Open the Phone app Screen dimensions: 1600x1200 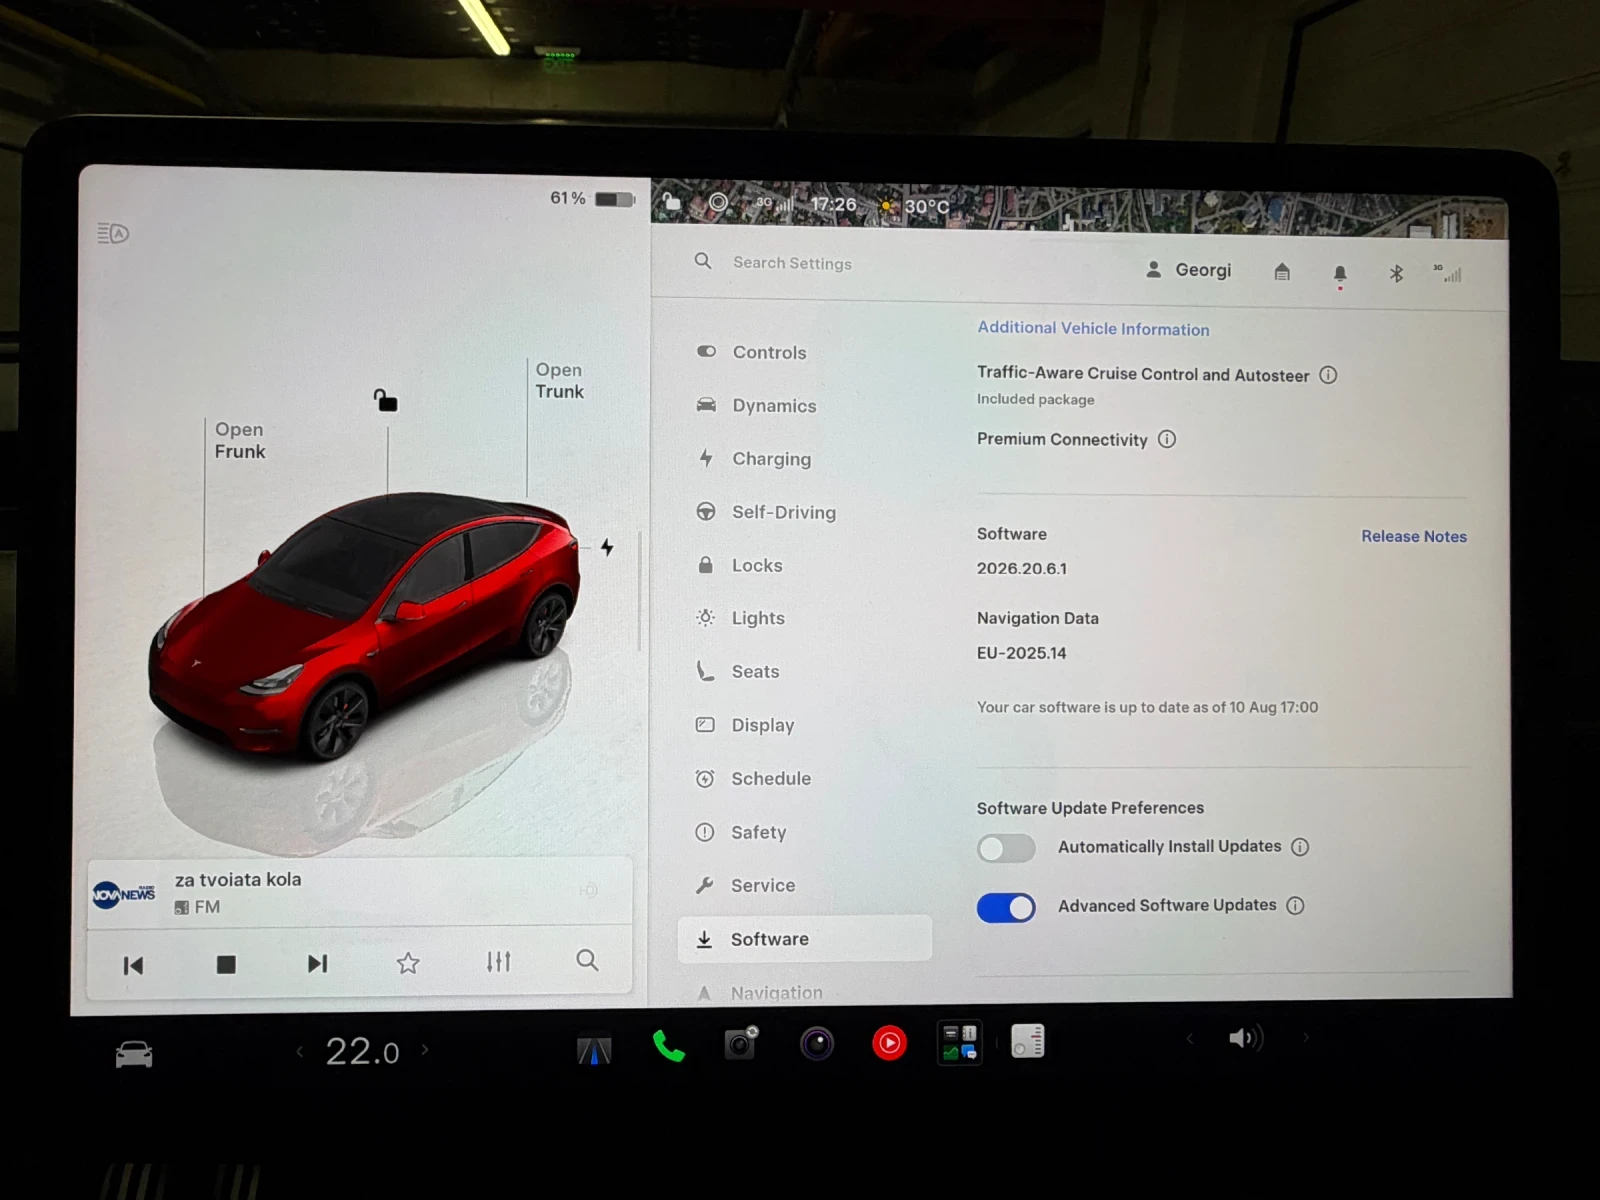(668, 1046)
